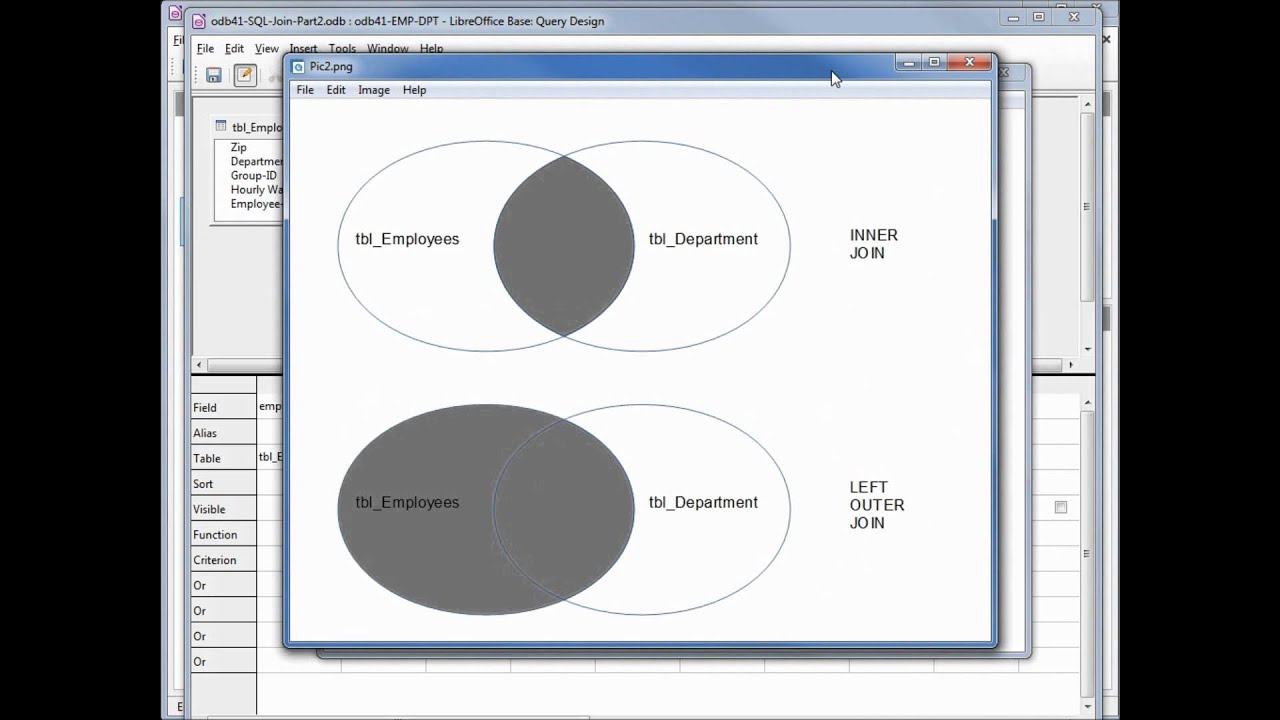Image resolution: width=1280 pixels, height=720 pixels.
Task: Maximize the Pic2.png viewer window
Action: pos(934,63)
